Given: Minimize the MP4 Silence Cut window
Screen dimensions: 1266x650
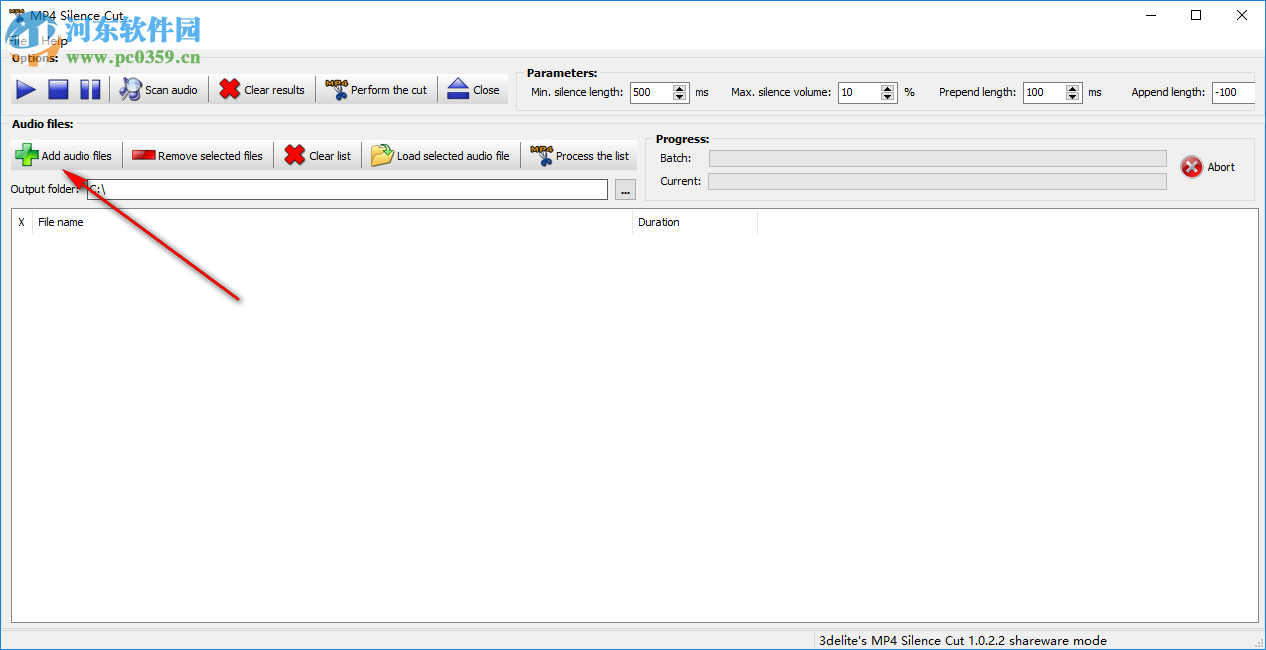Looking at the screenshot, I should pos(1151,15).
